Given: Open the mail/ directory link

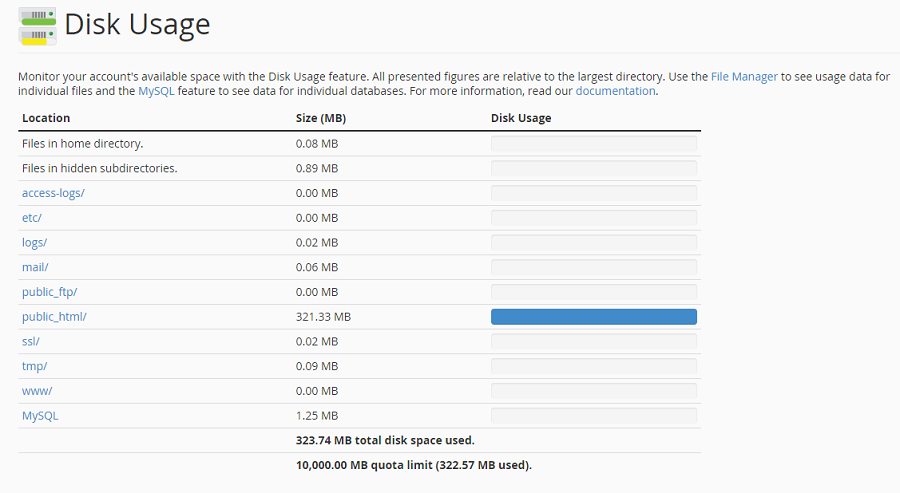Looking at the screenshot, I should point(36,267).
